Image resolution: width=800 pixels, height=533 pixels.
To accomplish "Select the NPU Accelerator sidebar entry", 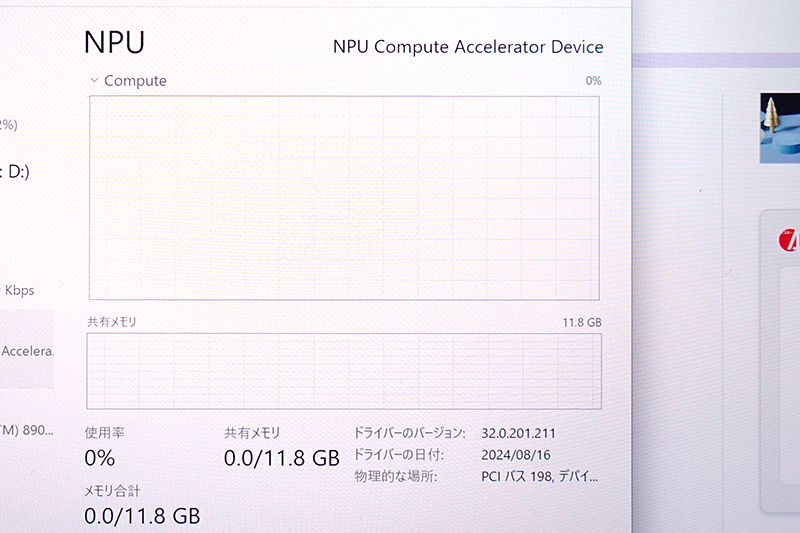I will coord(27,351).
